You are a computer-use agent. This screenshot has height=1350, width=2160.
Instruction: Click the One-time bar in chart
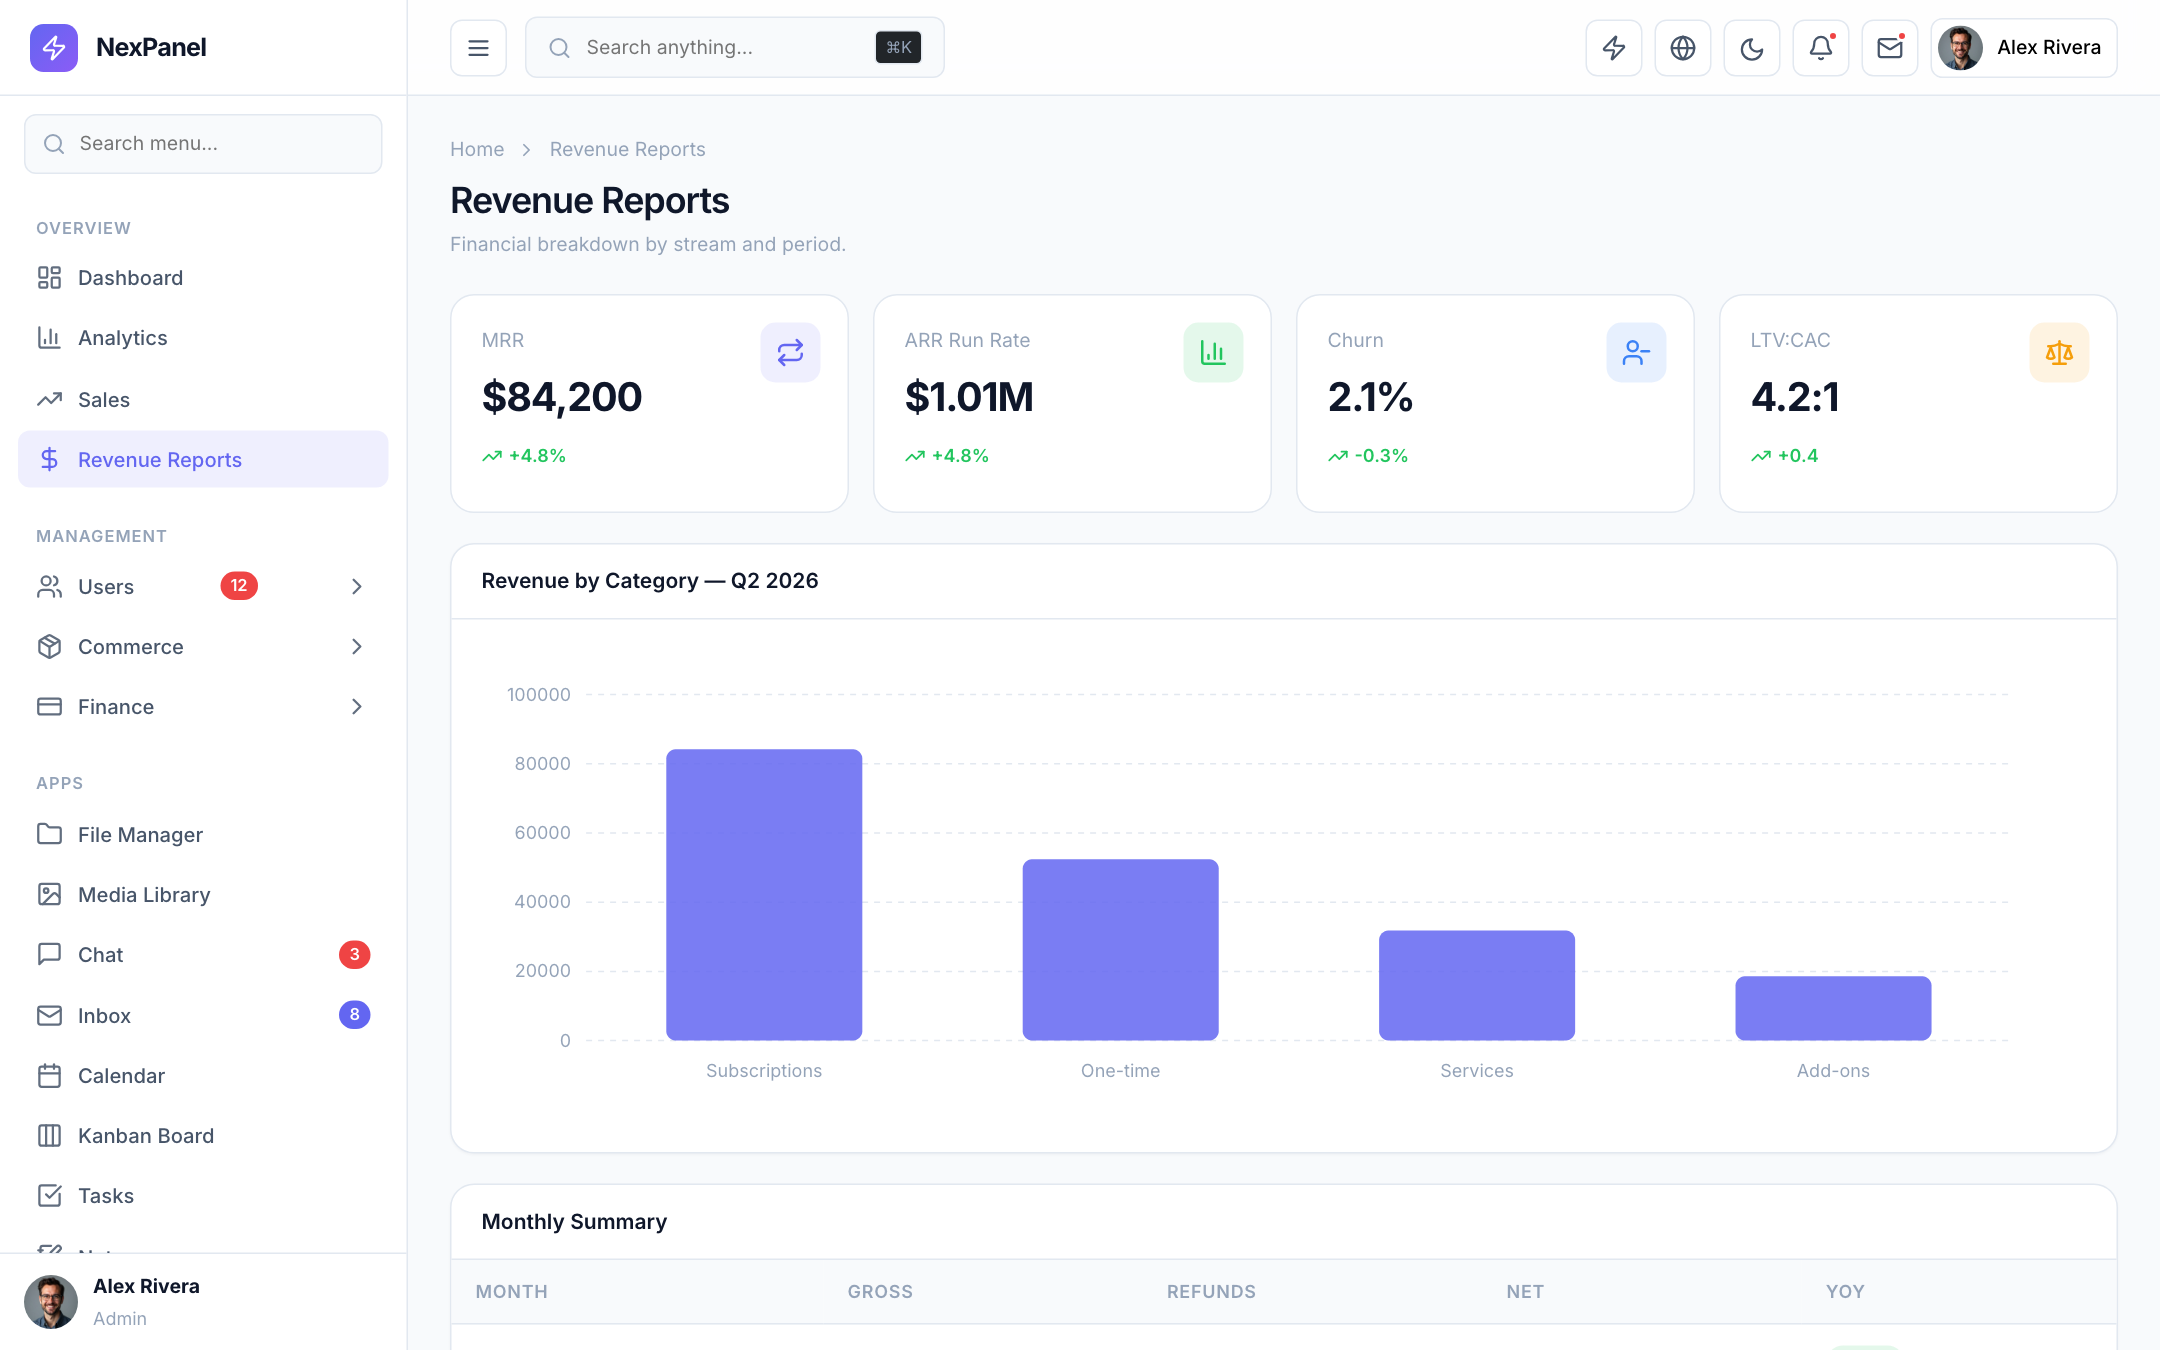pos(1120,949)
